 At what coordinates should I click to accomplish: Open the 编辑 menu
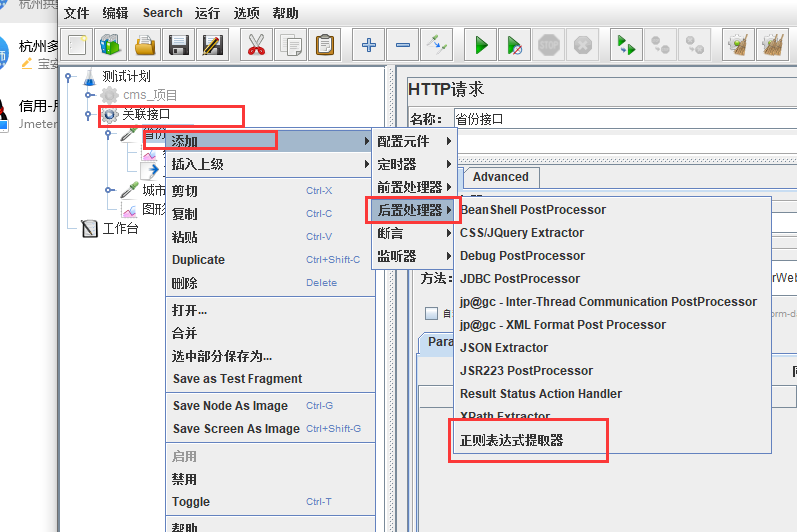115,13
